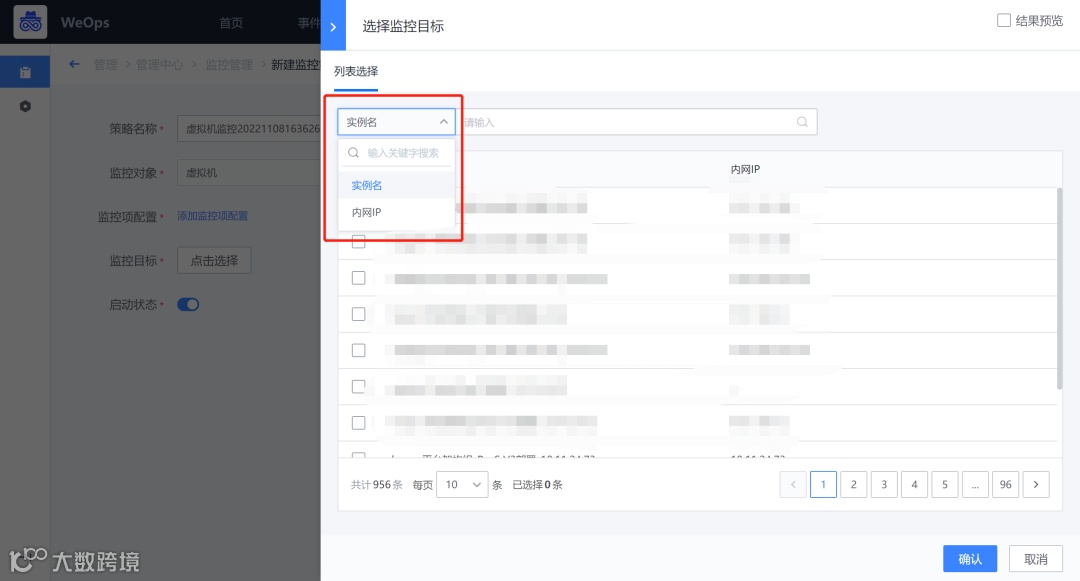
Task: Open the 实例名 filter dropdown
Action: [x=396, y=122]
